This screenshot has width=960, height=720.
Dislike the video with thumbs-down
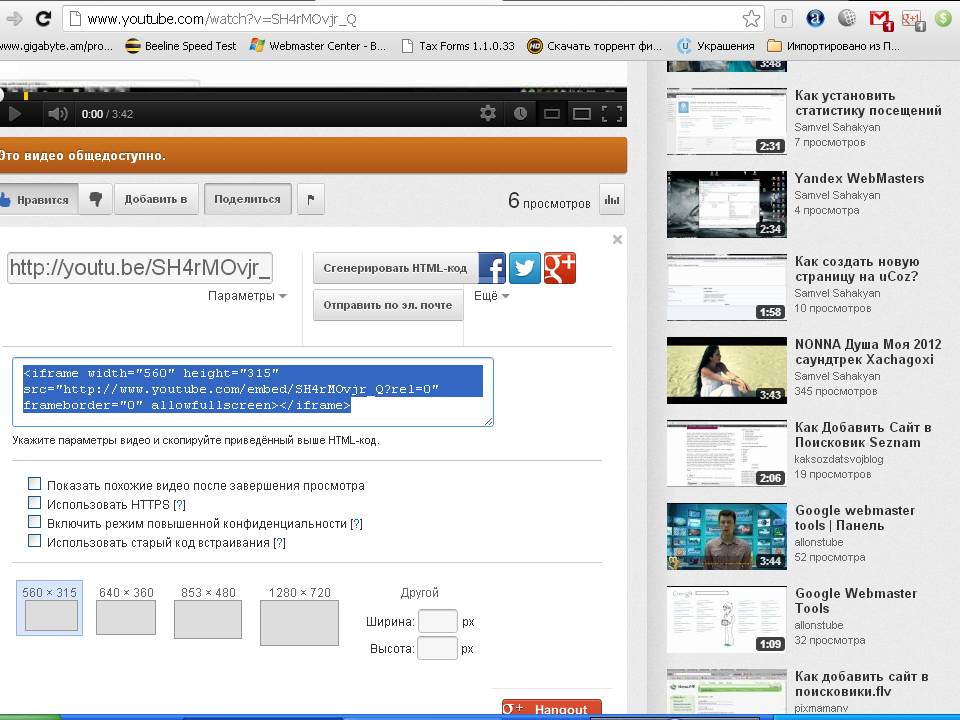96,199
